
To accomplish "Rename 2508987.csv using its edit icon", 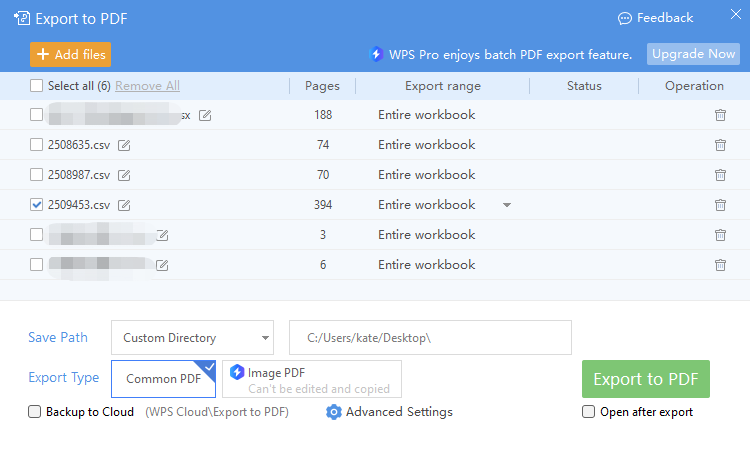I will 124,176.
